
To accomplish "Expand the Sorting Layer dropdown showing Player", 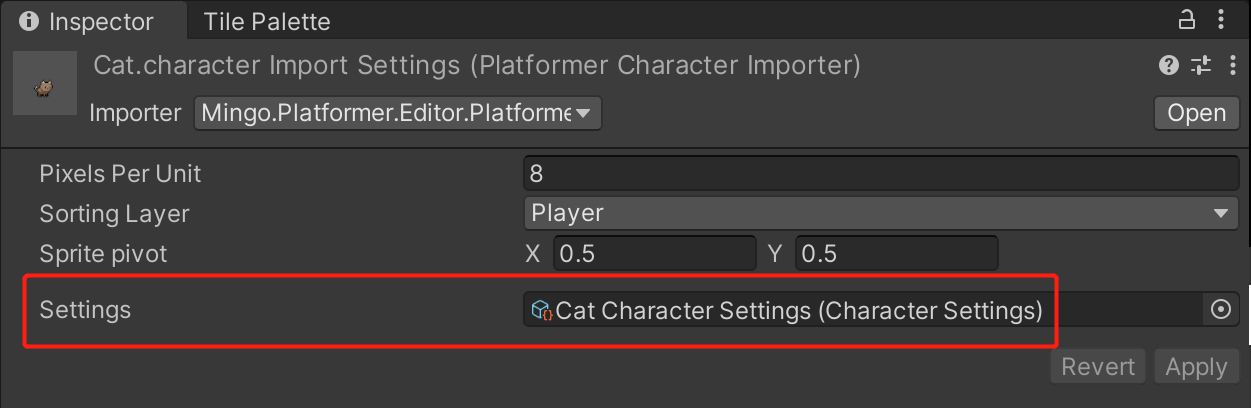I will pyautogui.click(x=882, y=213).
